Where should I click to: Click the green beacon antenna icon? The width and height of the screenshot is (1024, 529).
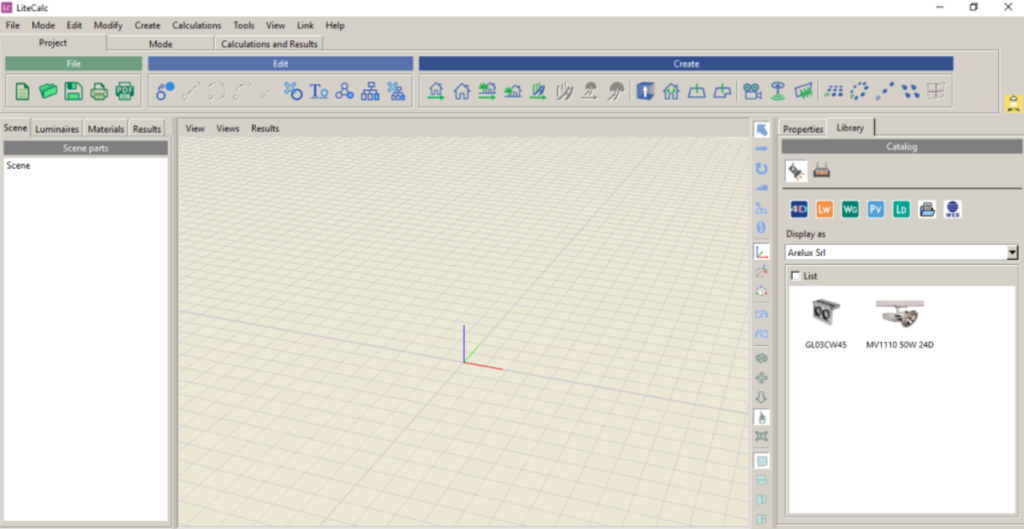[x=777, y=91]
